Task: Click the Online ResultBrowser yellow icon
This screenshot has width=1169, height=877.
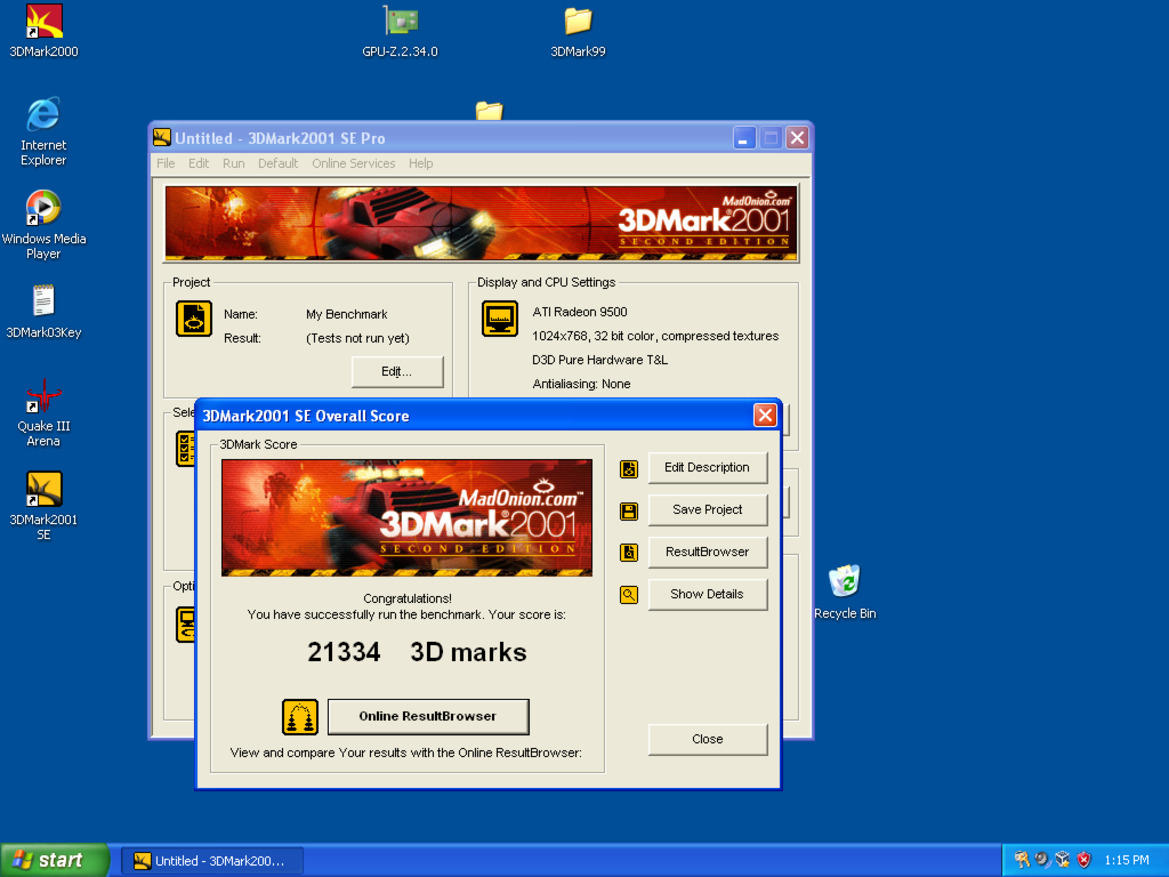Action: [x=300, y=717]
